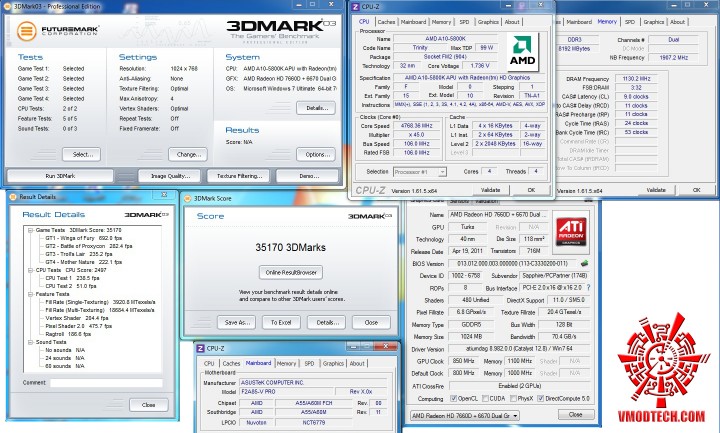
Task: Click the 3DMark03 Professional Edition title bar icon
Action: tap(8, 6)
